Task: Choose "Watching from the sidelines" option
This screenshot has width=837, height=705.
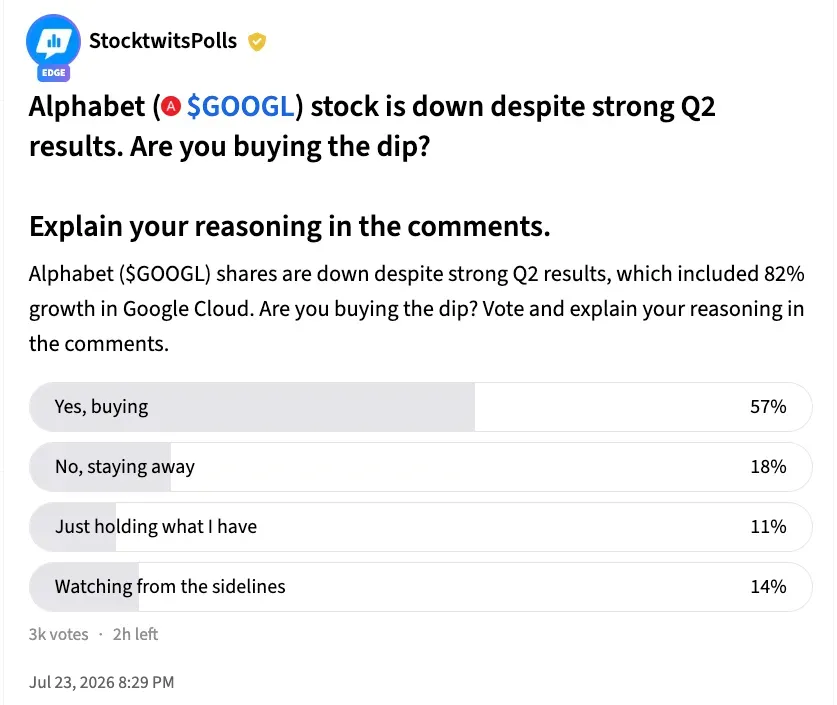Action: pyautogui.click(x=421, y=587)
